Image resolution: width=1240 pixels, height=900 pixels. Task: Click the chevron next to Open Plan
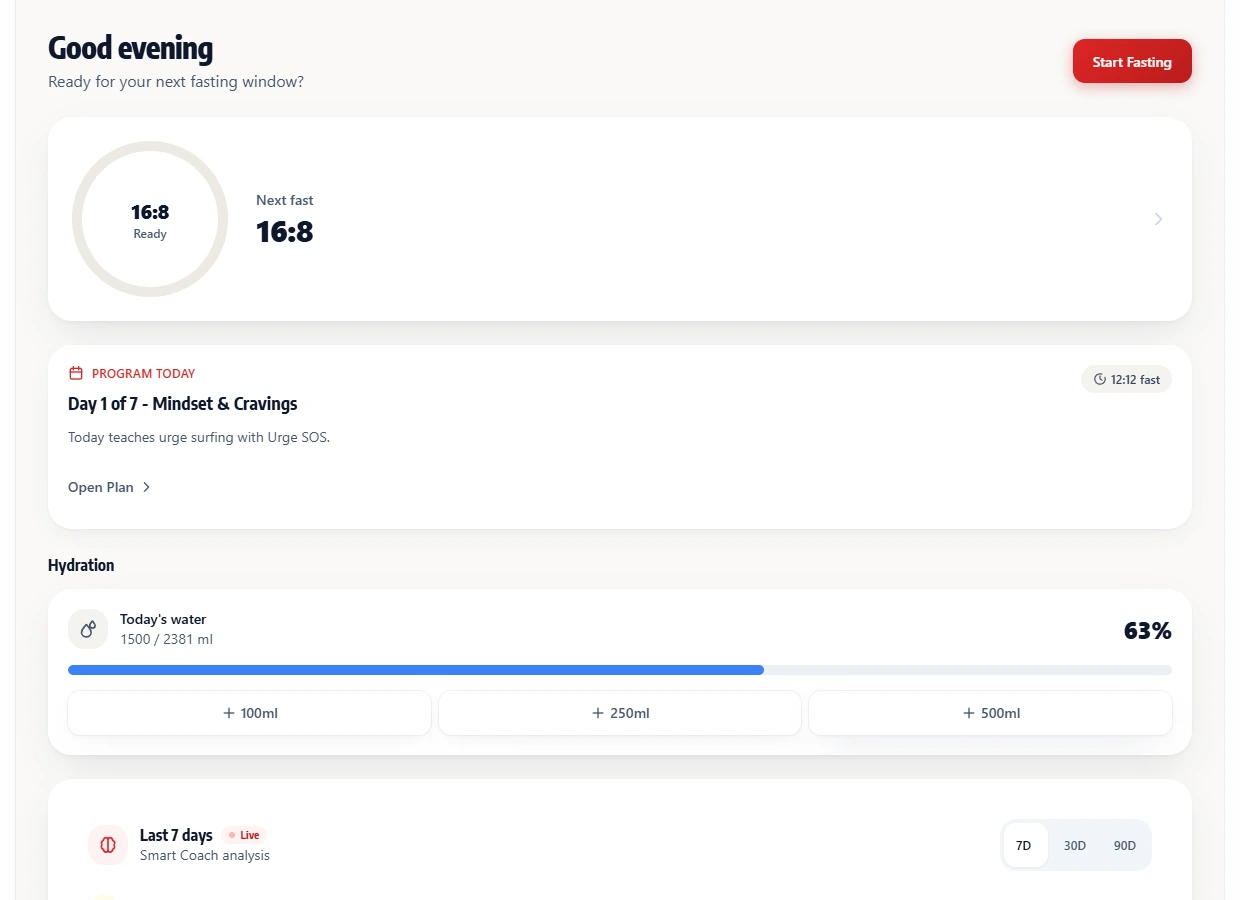pos(146,487)
